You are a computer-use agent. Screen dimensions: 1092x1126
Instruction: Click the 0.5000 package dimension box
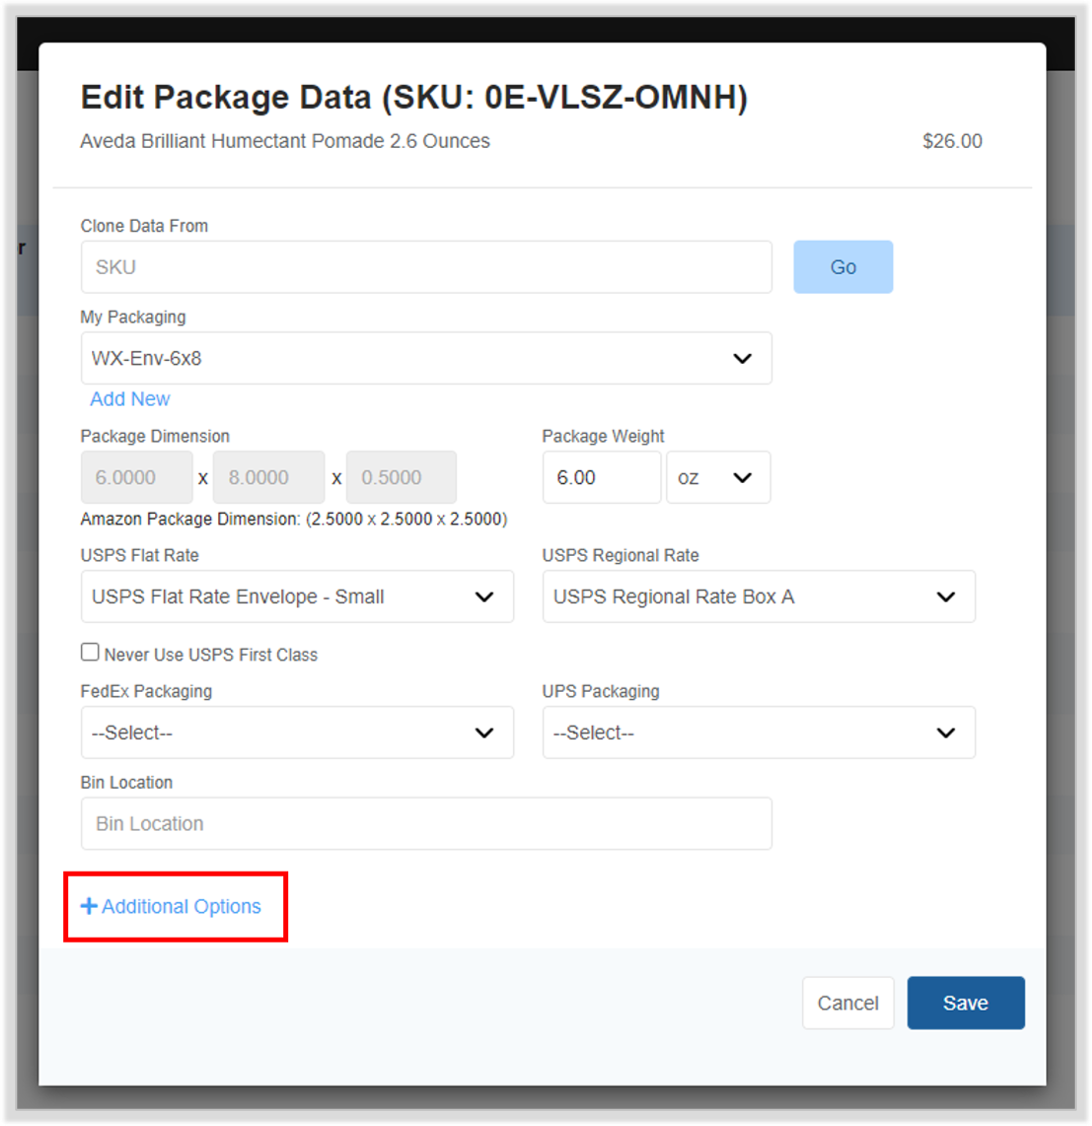click(x=401, y=478)
